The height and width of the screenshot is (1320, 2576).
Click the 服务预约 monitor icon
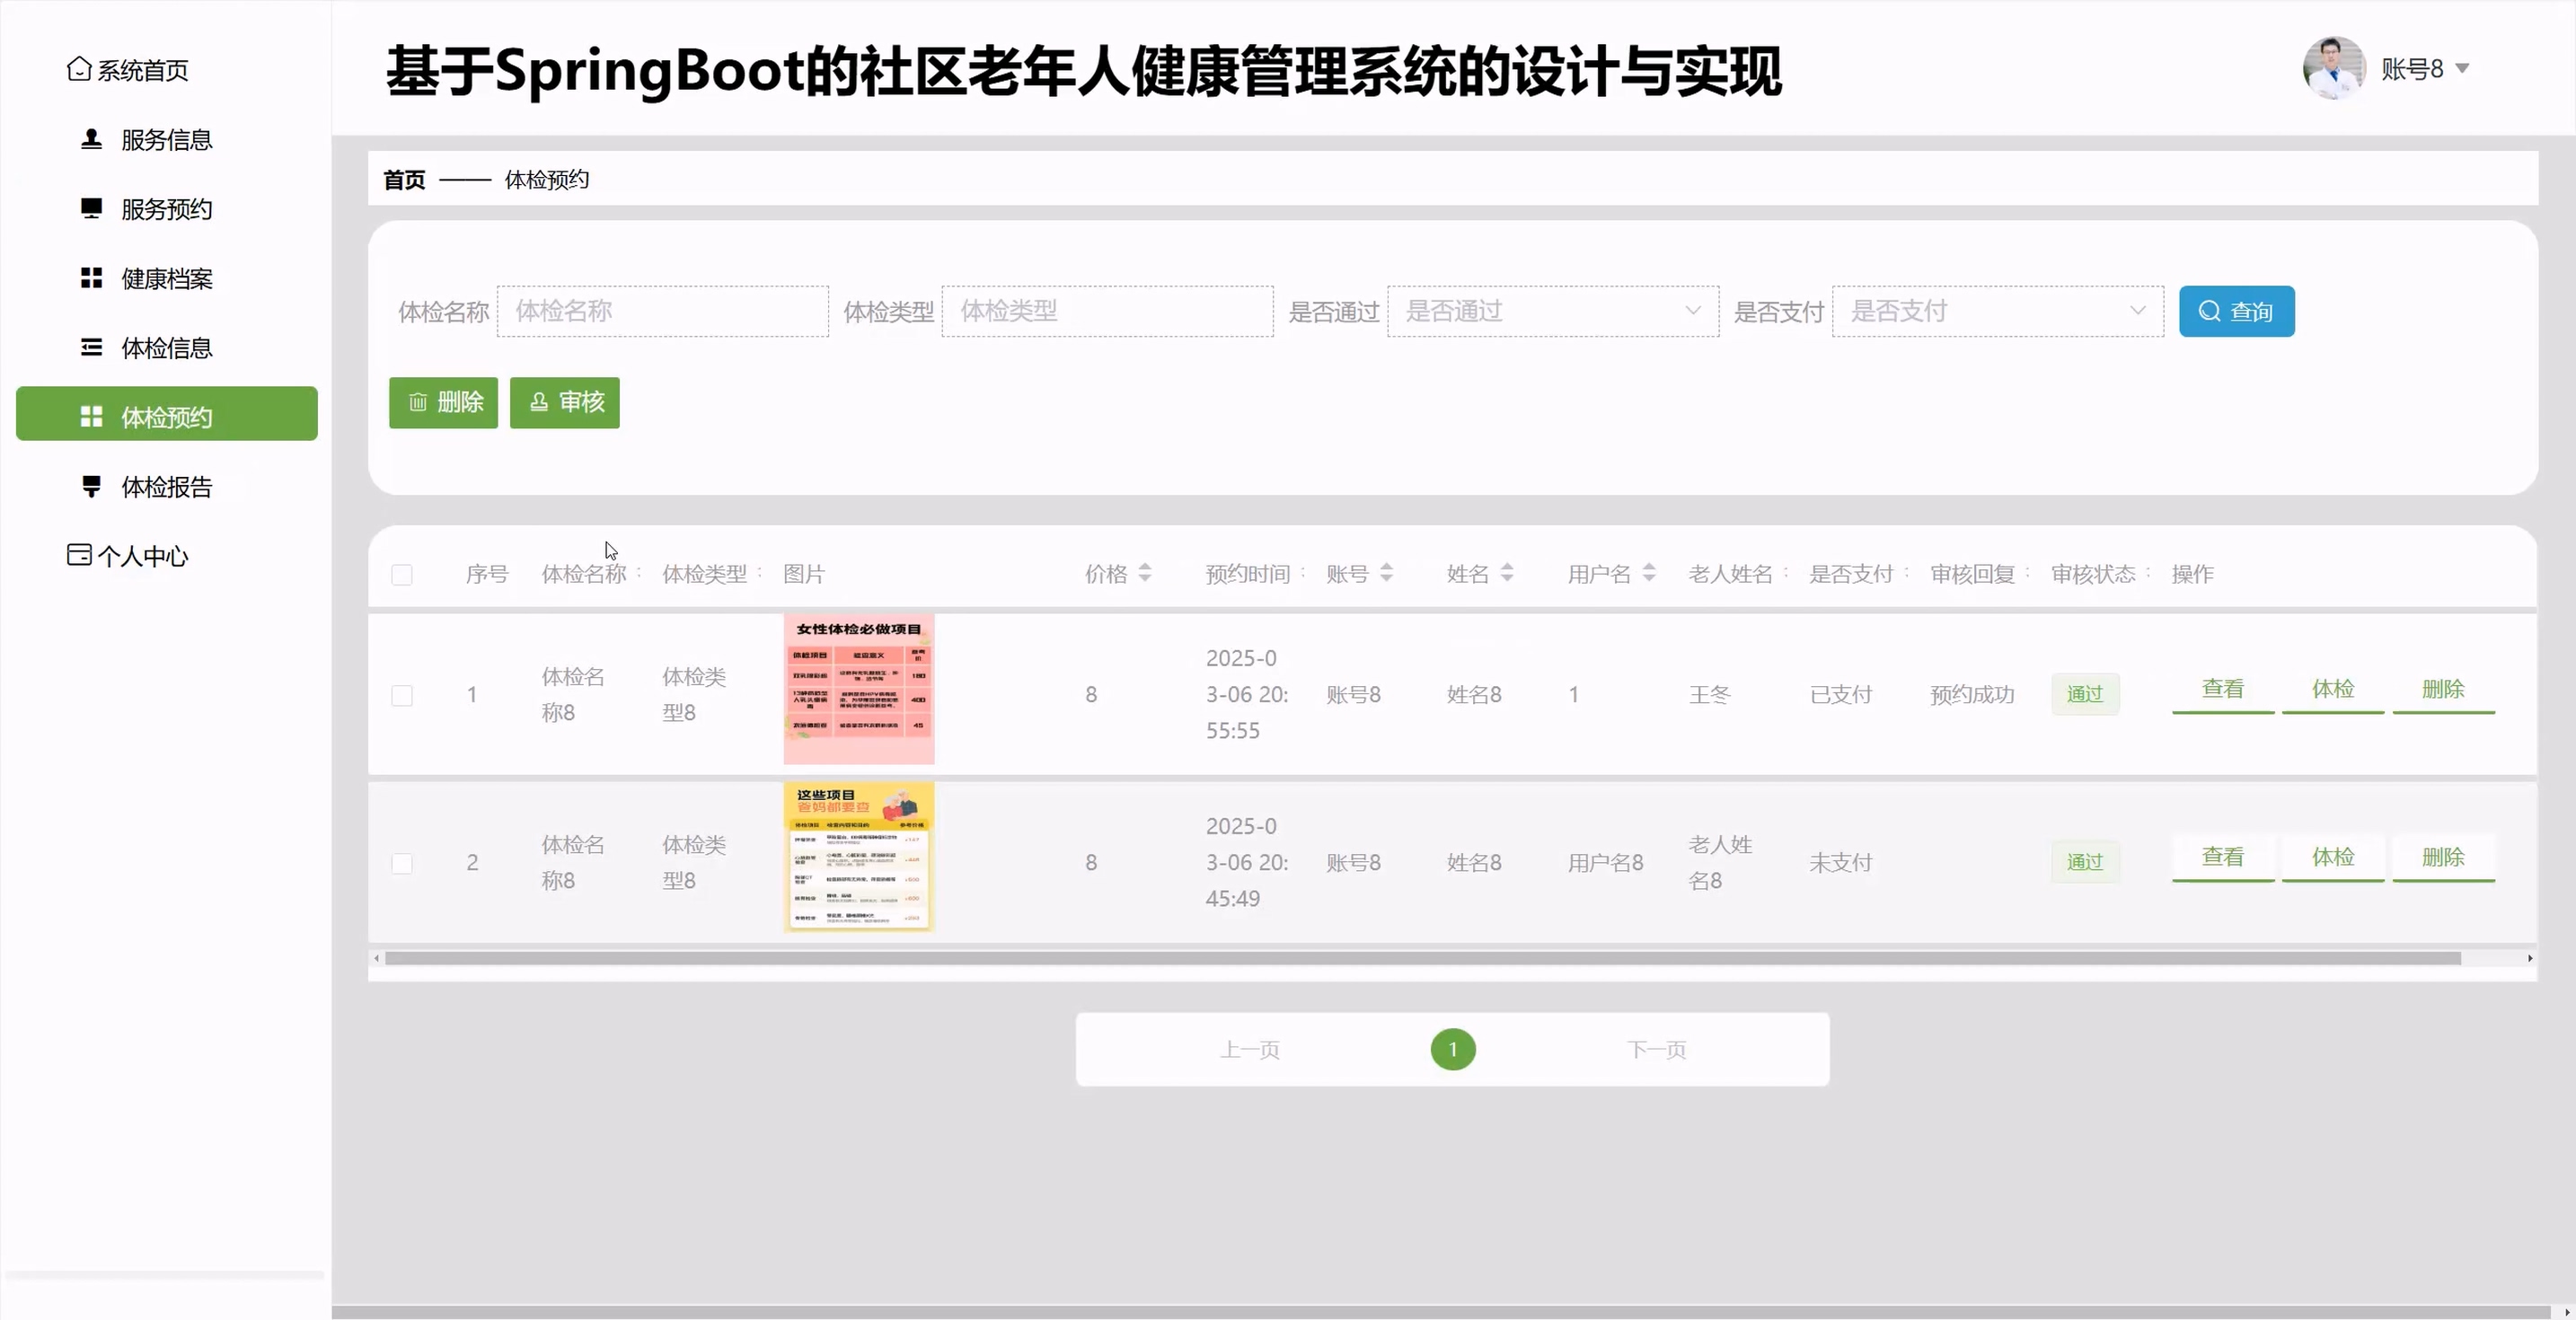[x=91, y=208]
